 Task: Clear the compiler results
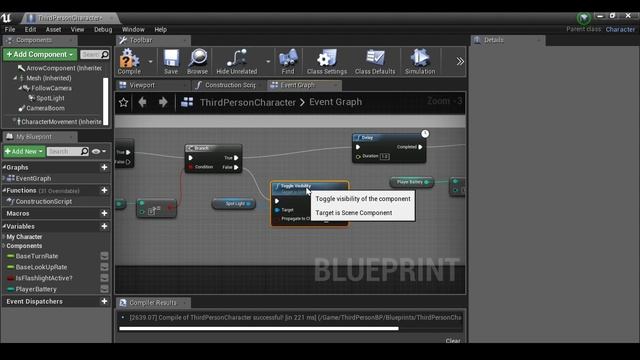(x=453, y=340)
